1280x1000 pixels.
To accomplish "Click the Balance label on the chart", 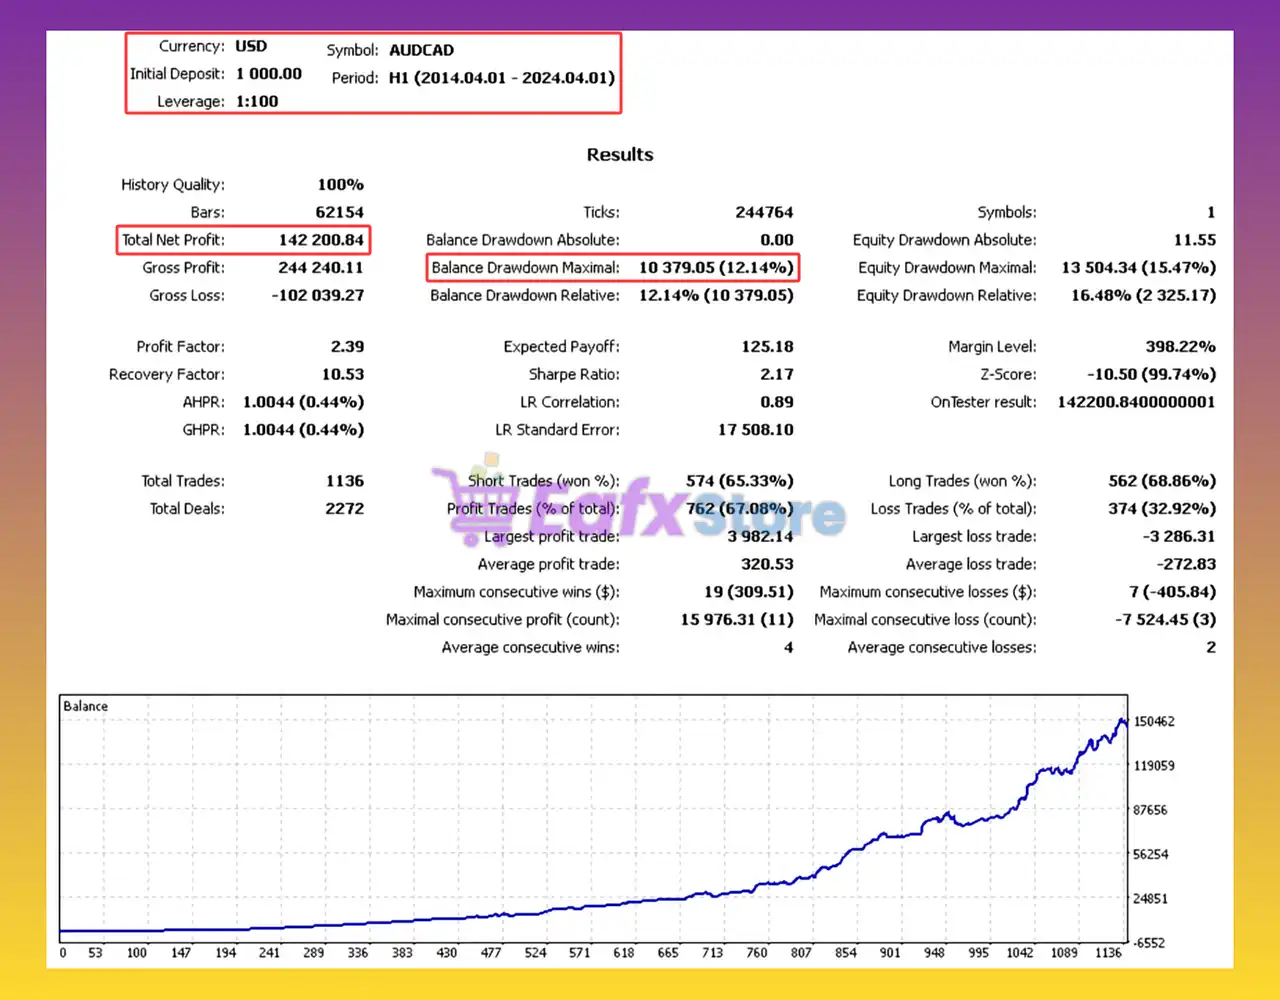I will [x=85, y=706].
